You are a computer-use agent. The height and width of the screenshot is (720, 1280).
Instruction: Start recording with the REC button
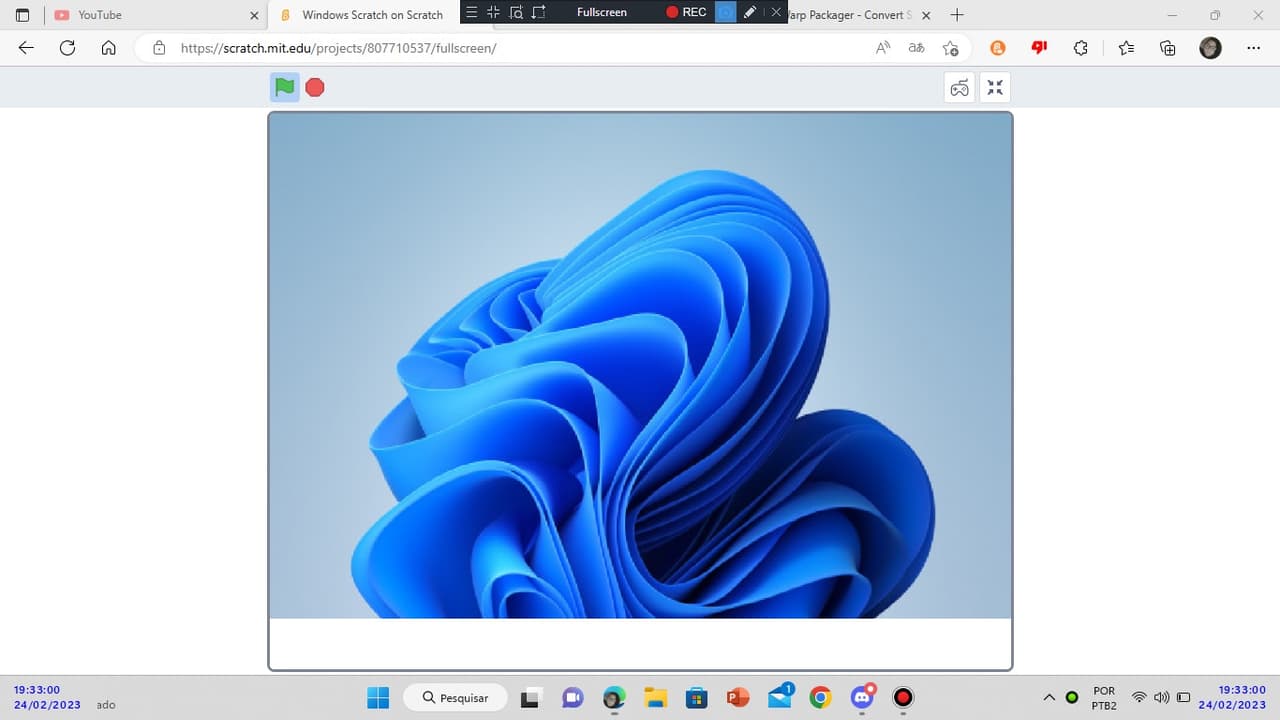pyautogui.click(x=686, y=12)
